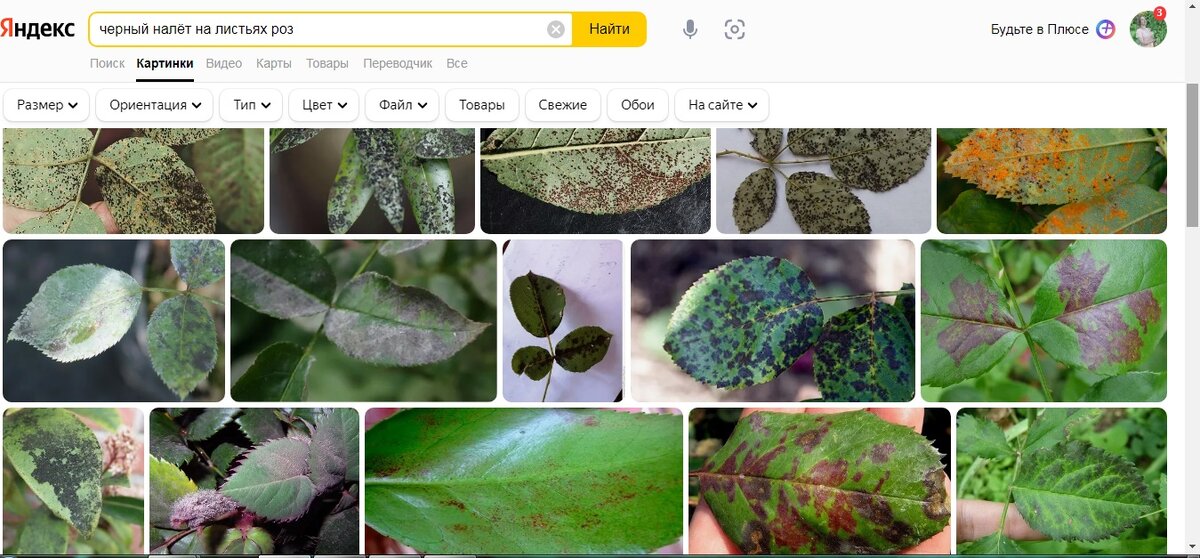Click the Найти search button
Image resolution: width=1200 pixels, height=558 pixels.
[x=609, y=29]
